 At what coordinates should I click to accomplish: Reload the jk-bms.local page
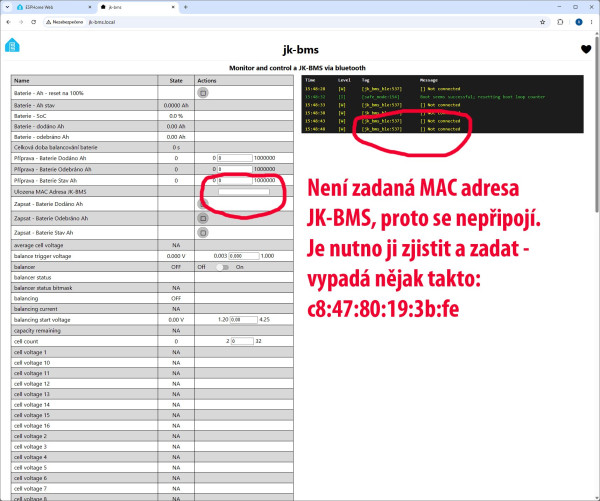(x=34, y=22)
